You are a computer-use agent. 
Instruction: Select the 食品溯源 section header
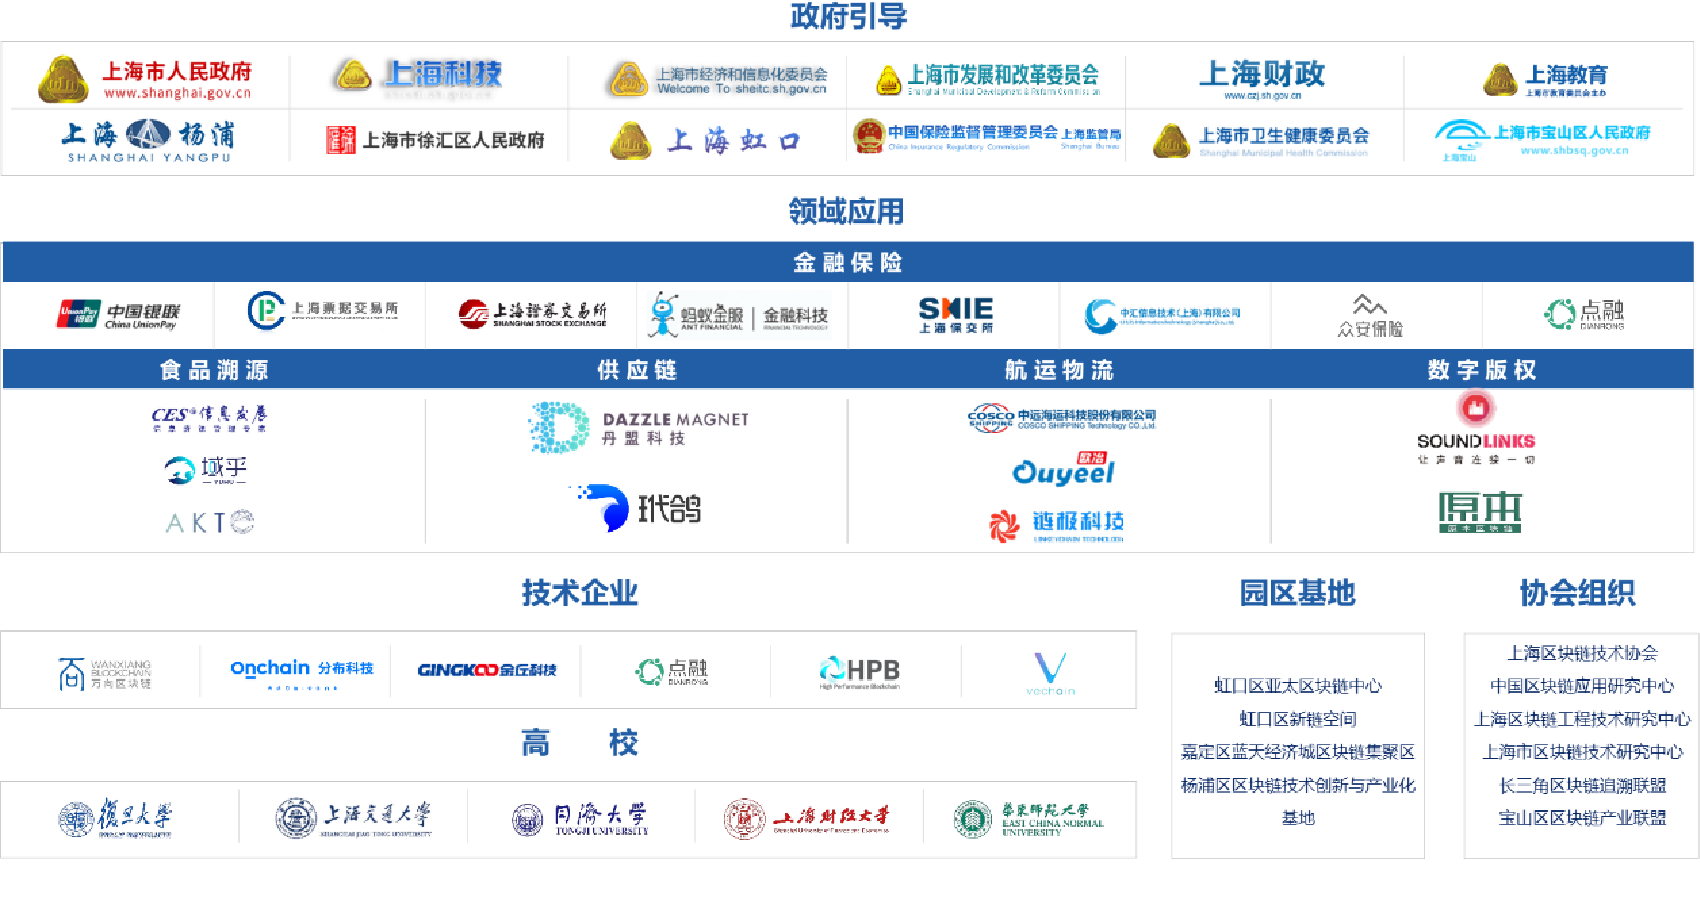[x=214, y=370]
